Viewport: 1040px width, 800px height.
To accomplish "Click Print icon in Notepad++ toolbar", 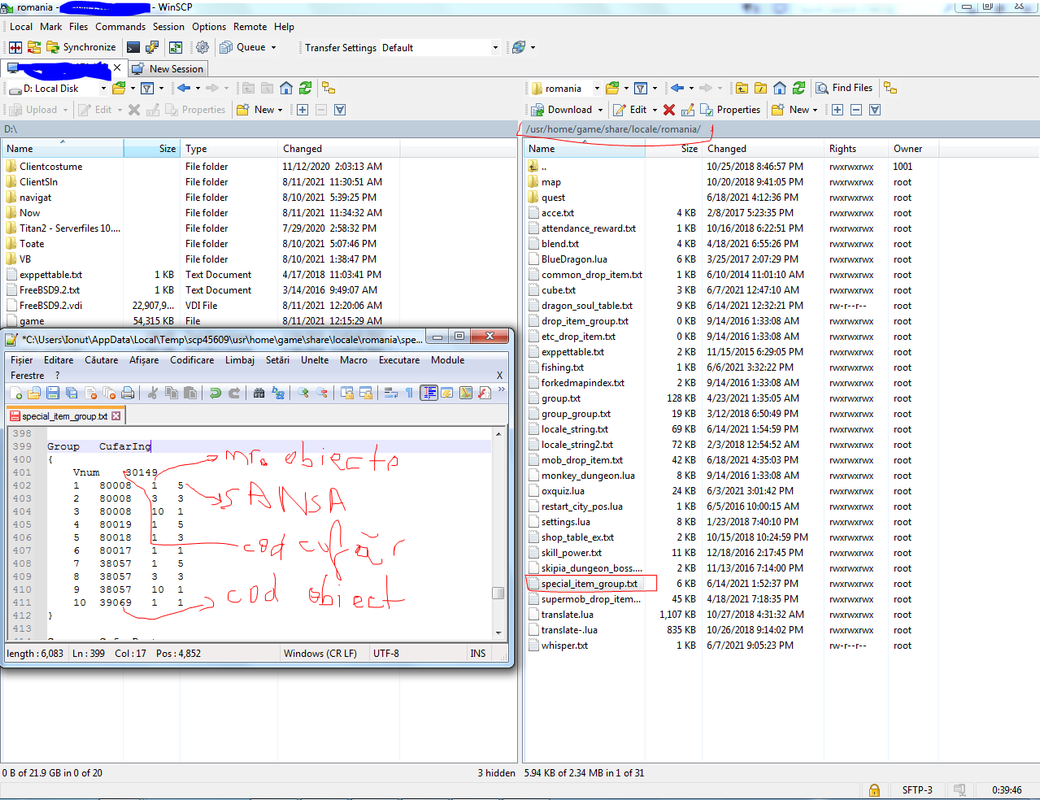I will tap(128, 393).
